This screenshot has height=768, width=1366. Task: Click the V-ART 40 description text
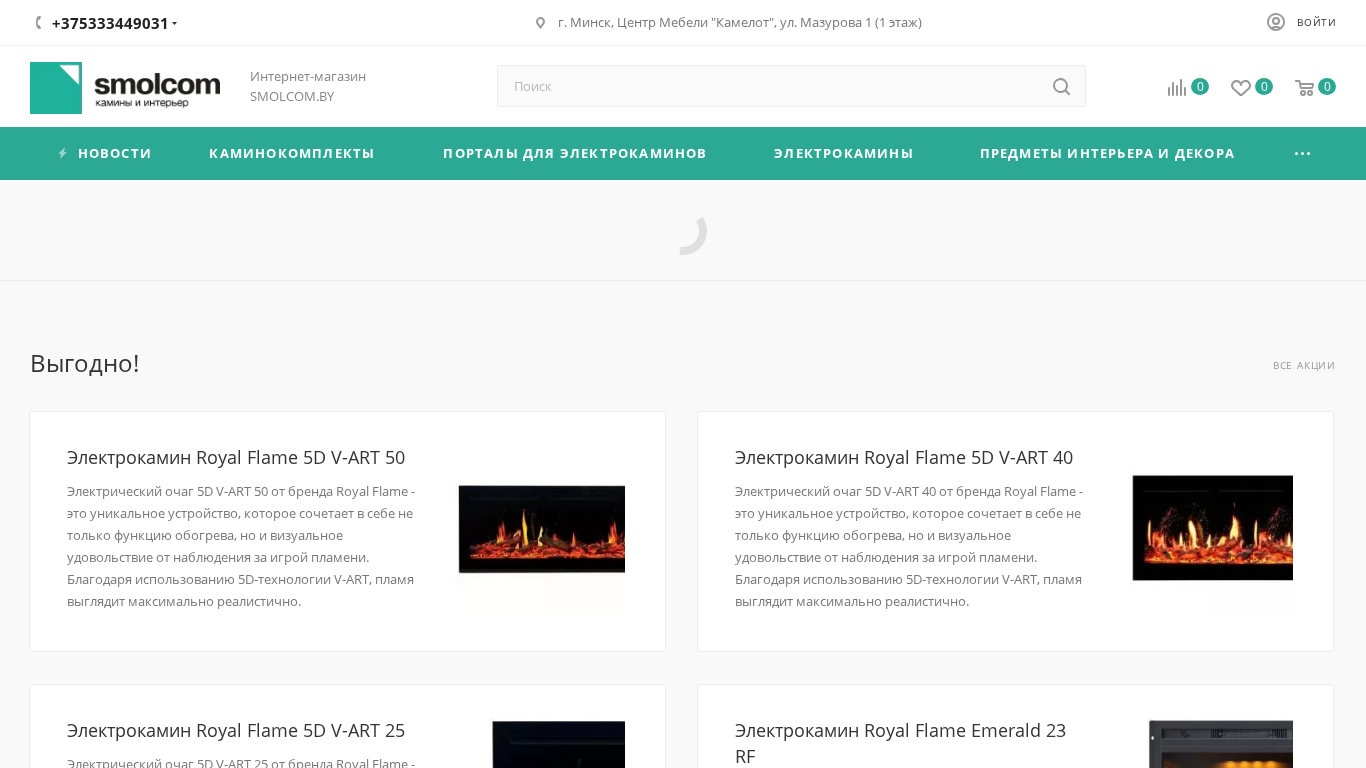coord(909,546)
